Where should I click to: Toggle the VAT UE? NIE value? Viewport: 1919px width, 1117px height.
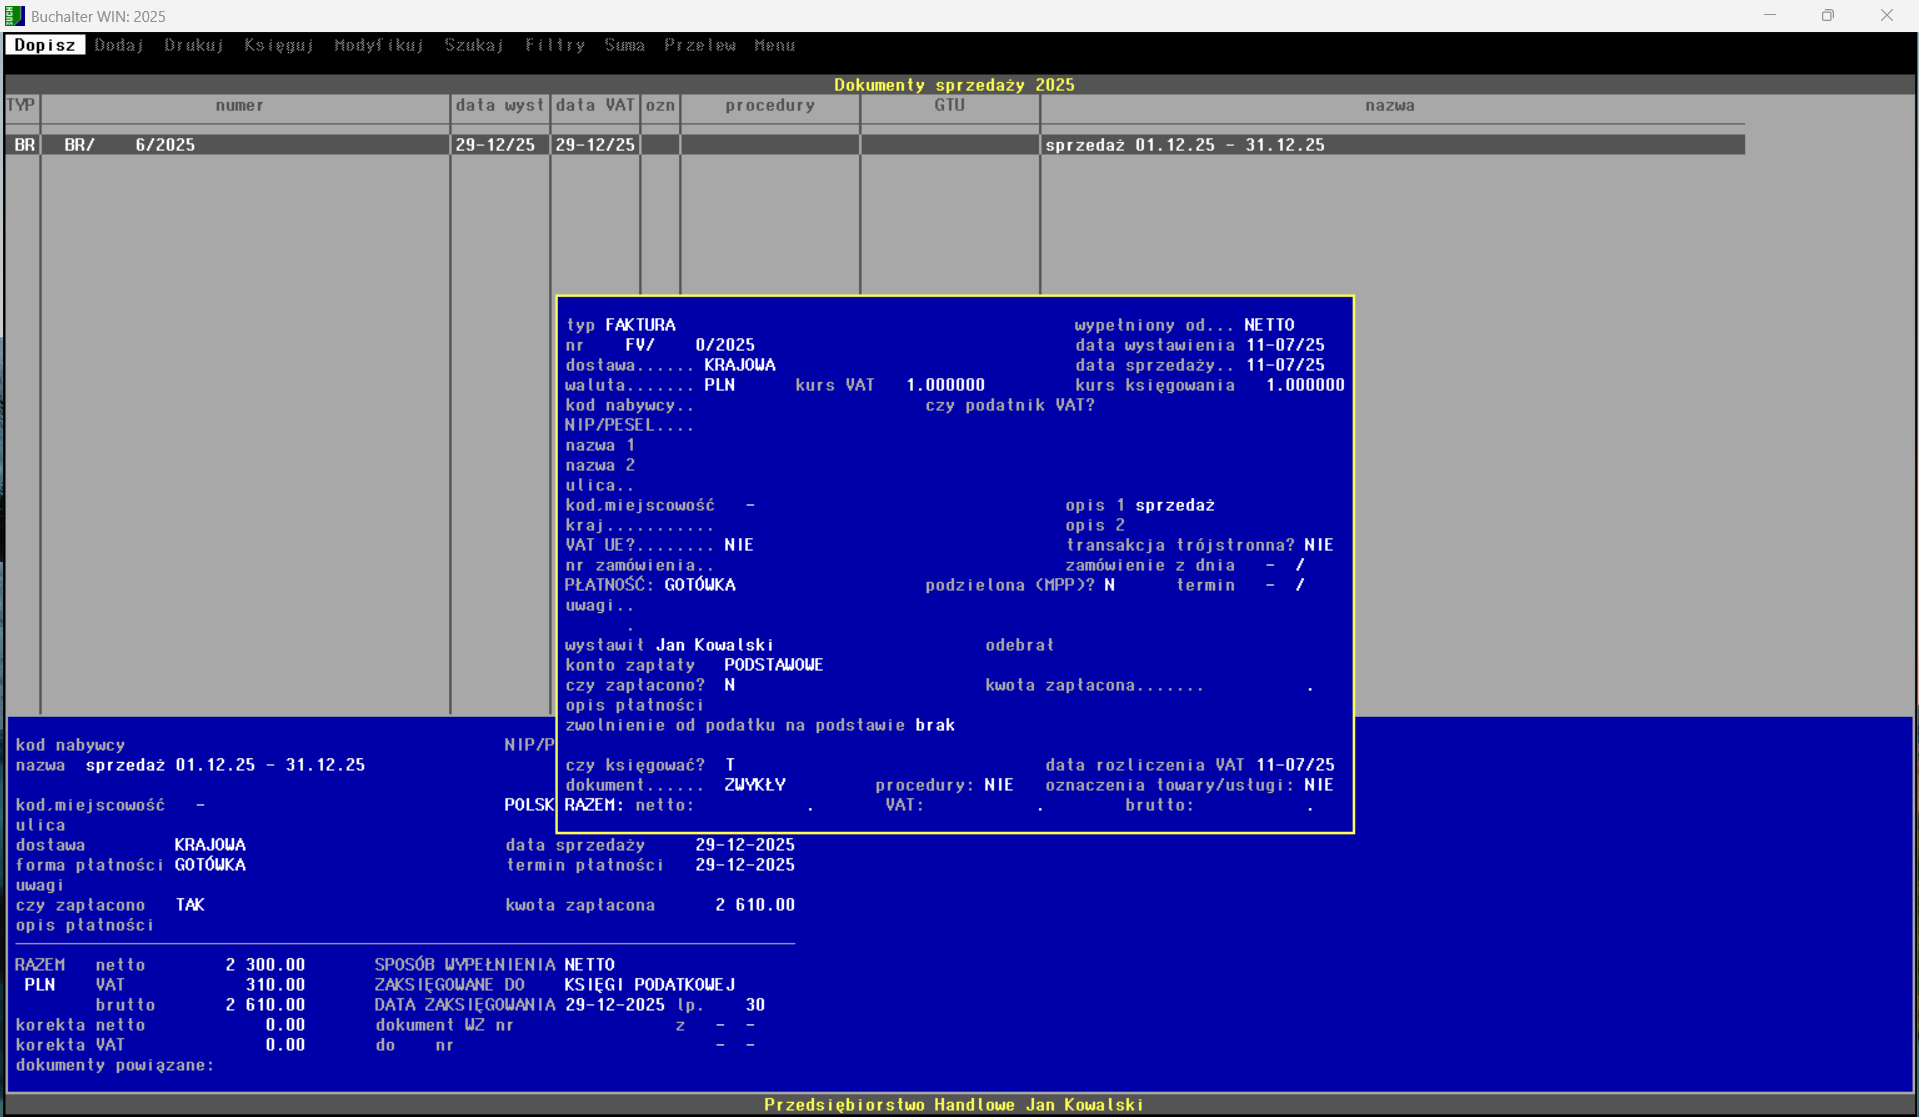pos(739,545)
